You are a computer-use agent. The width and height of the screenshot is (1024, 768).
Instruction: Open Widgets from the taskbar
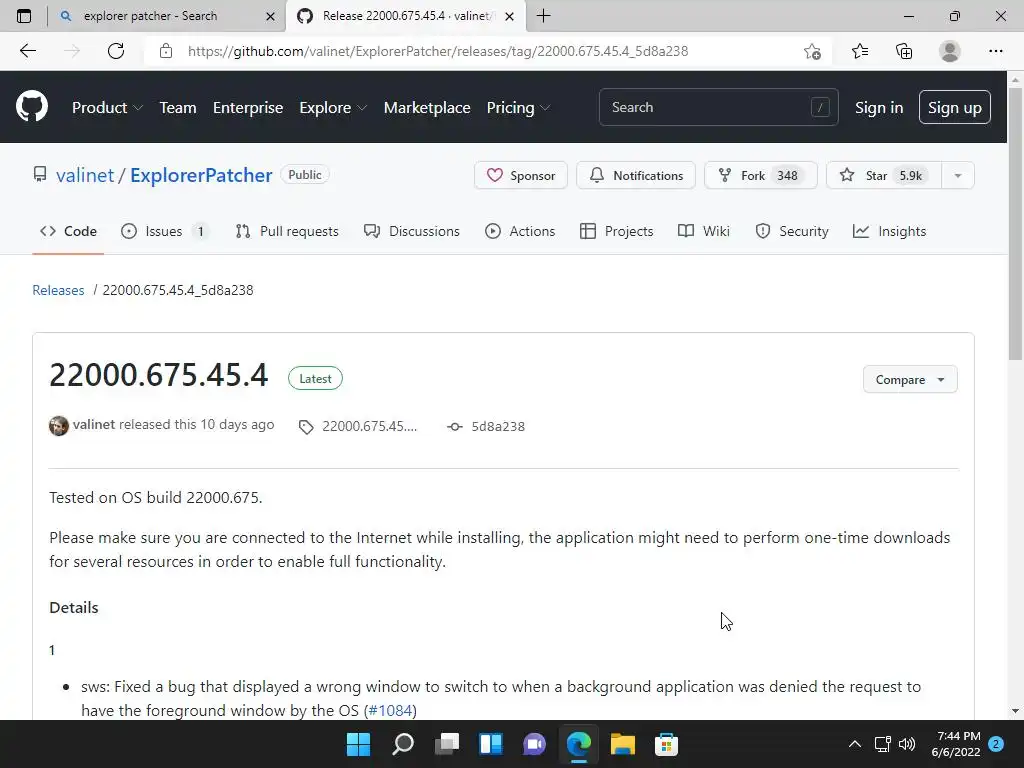coord(491,744)
